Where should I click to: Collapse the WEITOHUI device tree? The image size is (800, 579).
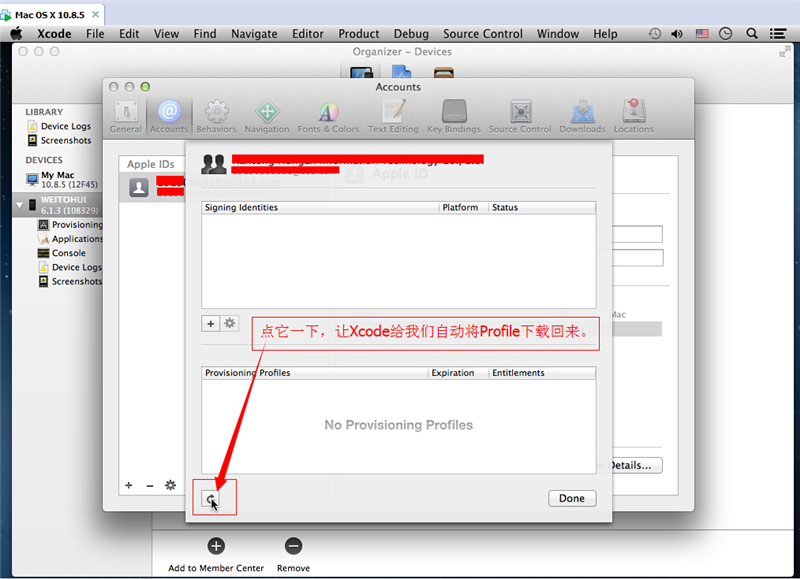pyautogui.click(x=19, y=205)
